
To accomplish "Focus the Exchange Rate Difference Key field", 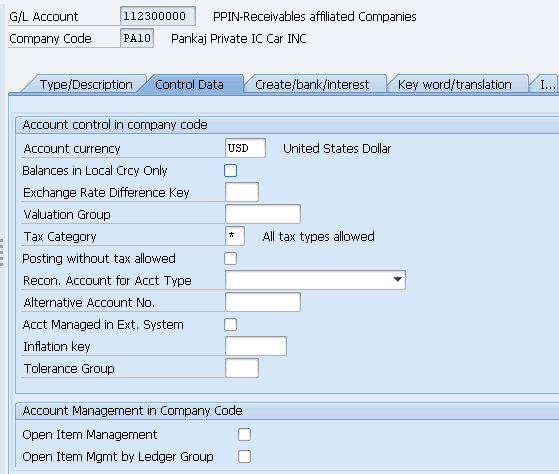I will click(x=242, y=192).
